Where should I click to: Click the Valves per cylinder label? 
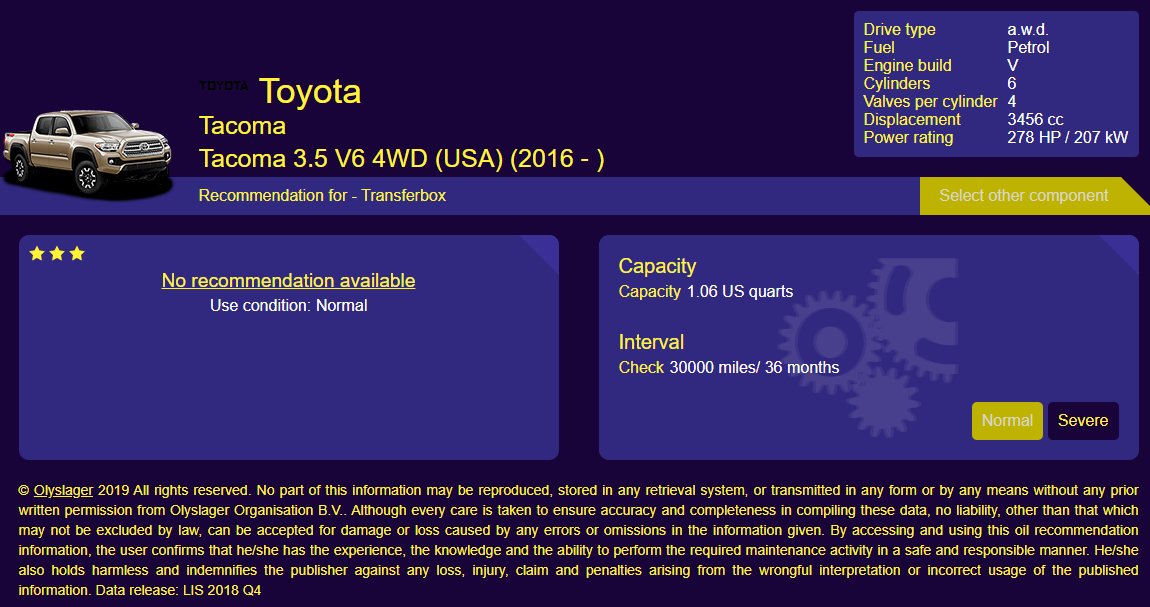tap(930, 101)
